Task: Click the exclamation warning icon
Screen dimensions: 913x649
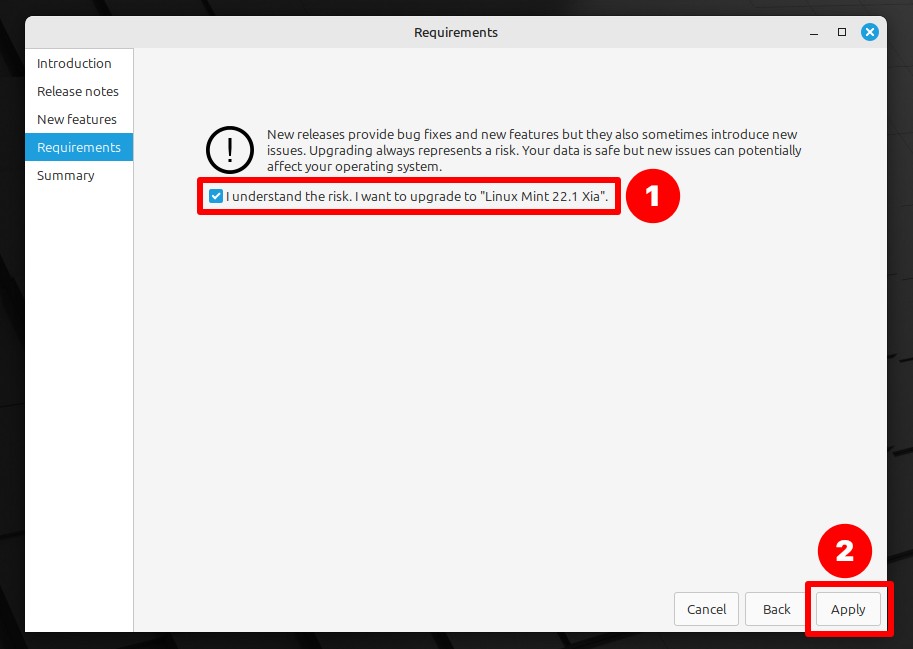Action: (230, 150)
